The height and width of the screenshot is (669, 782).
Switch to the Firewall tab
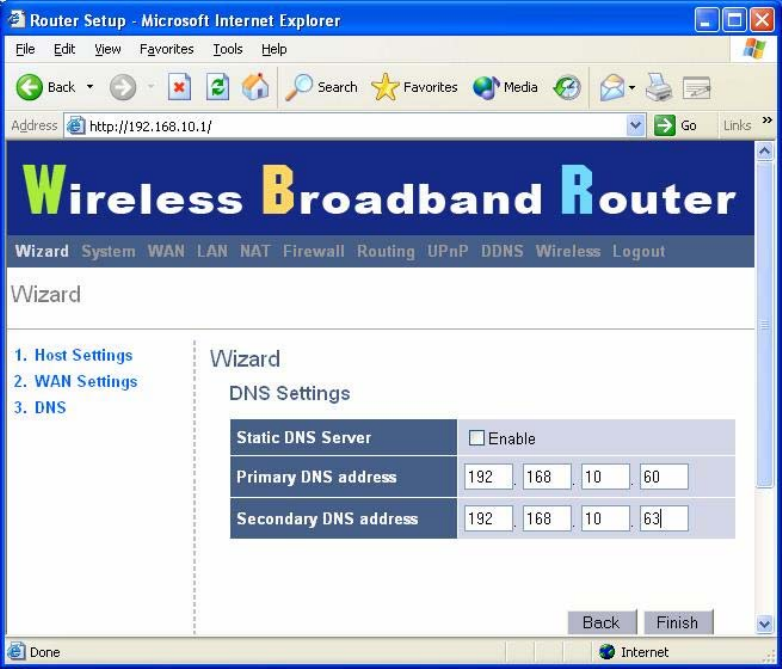313,251
